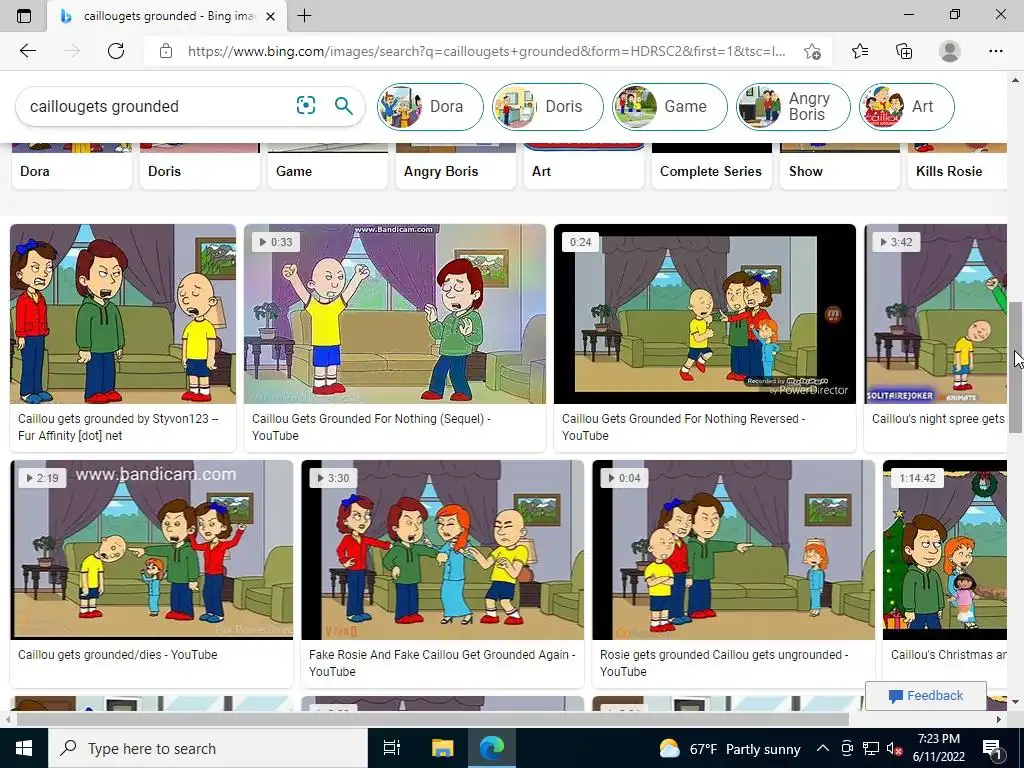Select the Dora suggestion pill

[x=430, y=106]
